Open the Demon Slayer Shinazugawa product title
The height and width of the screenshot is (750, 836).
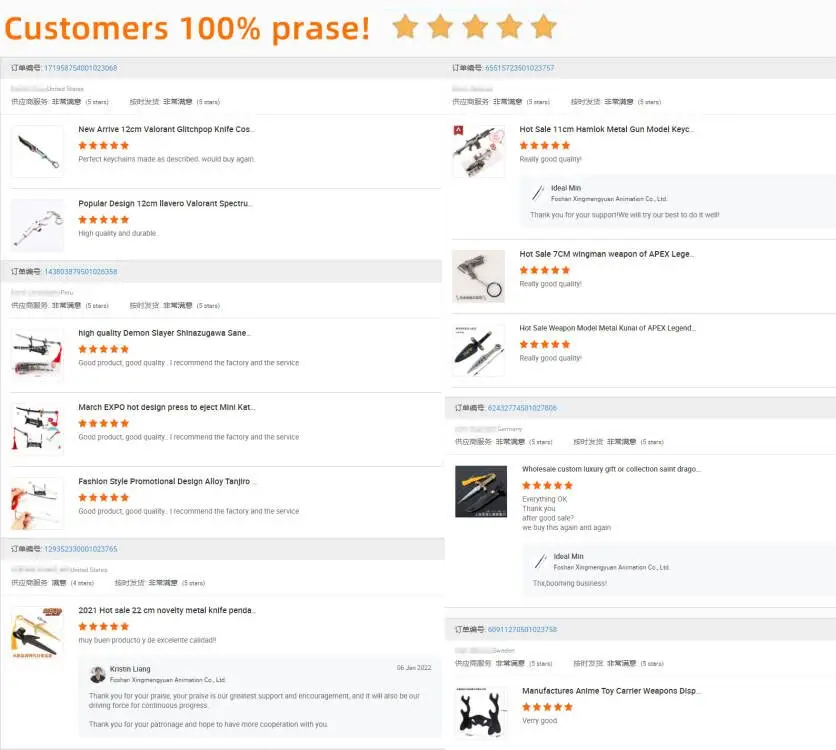165,333
